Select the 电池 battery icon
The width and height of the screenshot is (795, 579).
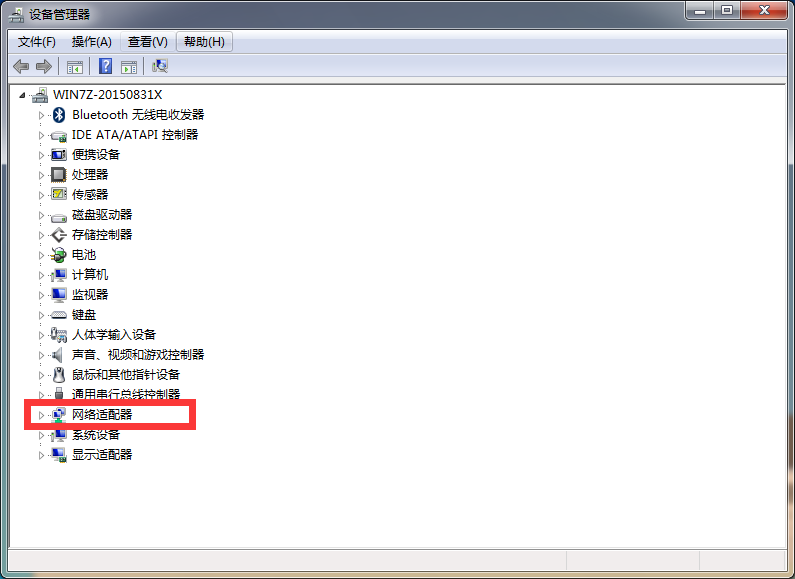pos(59,255)
